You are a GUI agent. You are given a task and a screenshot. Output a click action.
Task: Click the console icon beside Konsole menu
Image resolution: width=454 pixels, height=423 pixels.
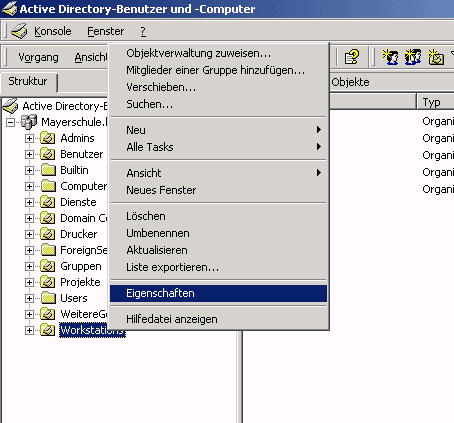(x=19, y=31)
